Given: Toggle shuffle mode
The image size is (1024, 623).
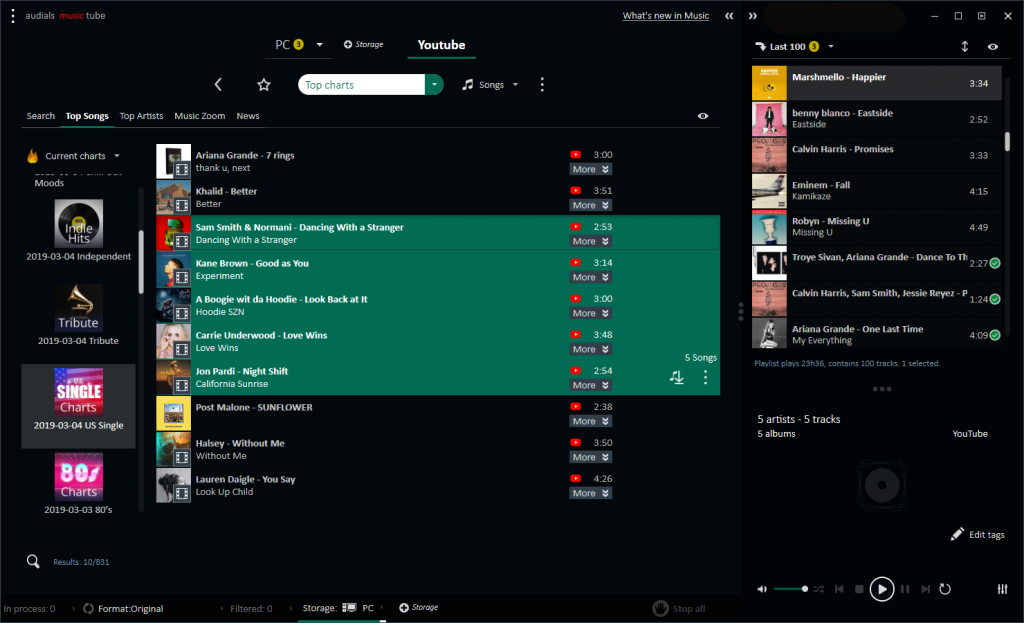Looking at the screenshot, I should pos(819,589).
